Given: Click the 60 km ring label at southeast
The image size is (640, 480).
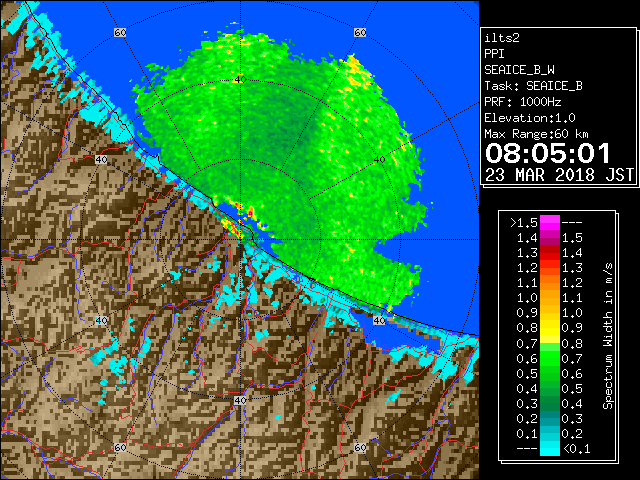Looking at the screenshot, I should [360, 447].
